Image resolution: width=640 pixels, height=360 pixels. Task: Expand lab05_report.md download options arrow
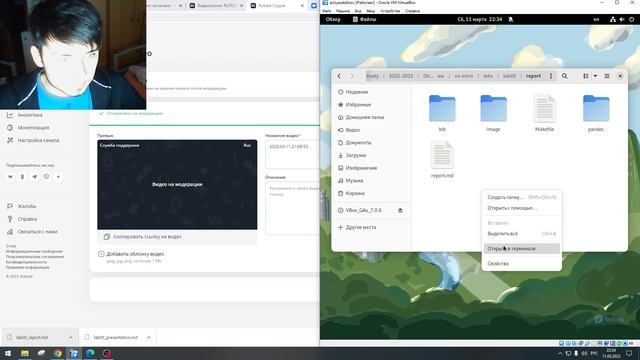point(71,338)
